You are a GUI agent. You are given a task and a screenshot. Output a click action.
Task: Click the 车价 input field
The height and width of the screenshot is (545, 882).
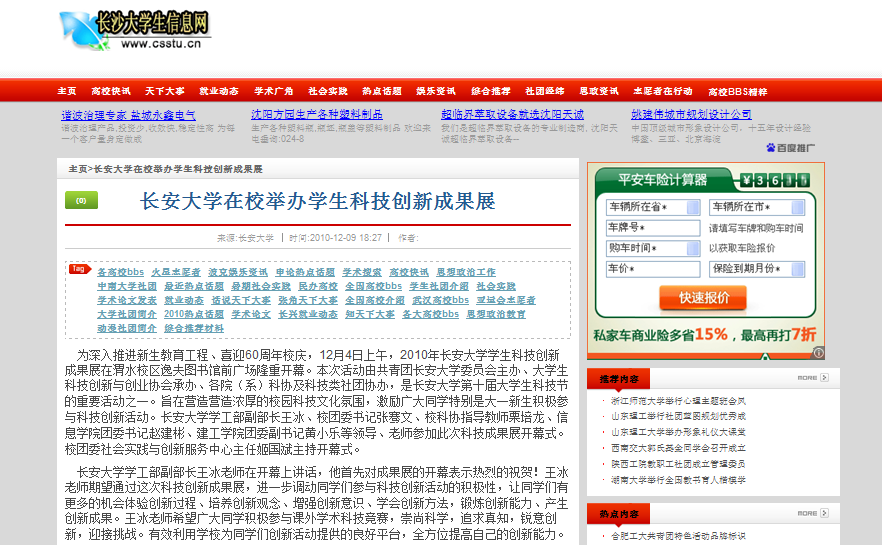click(653, 269)
